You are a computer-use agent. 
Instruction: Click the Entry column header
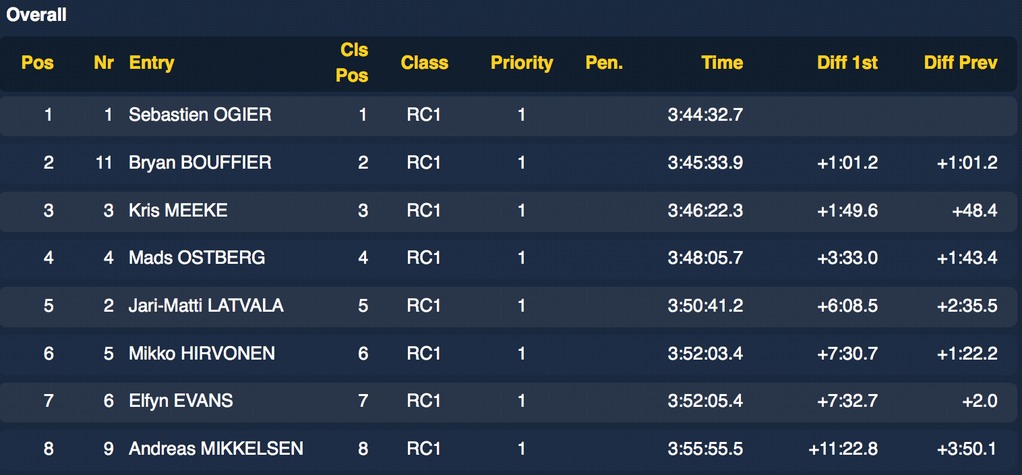point(151,63)
